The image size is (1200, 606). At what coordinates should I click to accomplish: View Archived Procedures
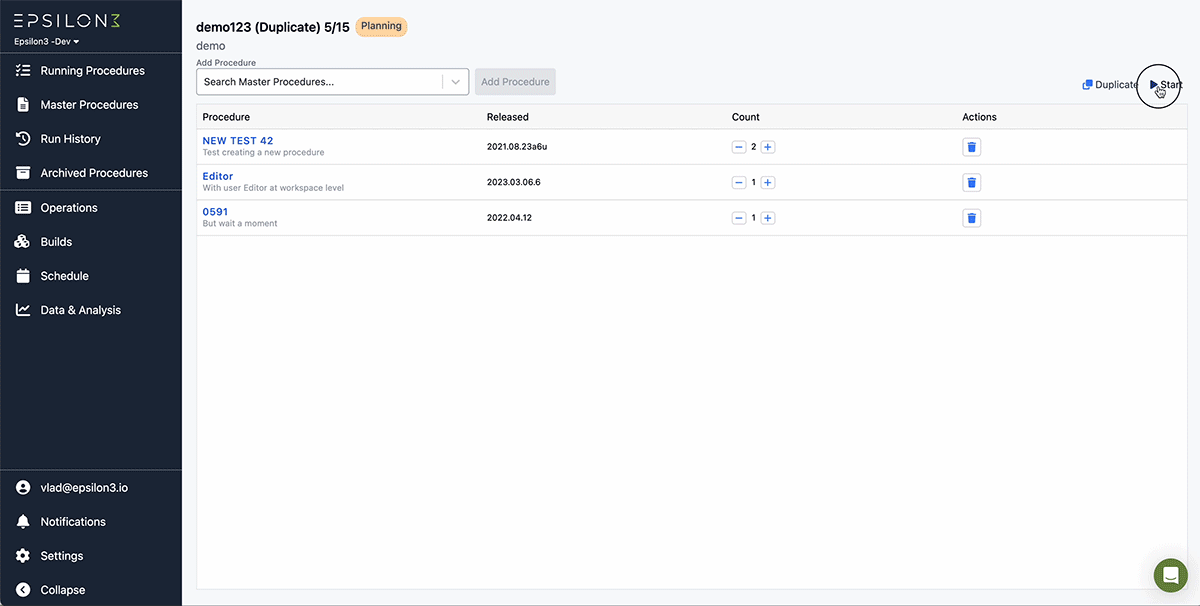click(x=95, y=172)
